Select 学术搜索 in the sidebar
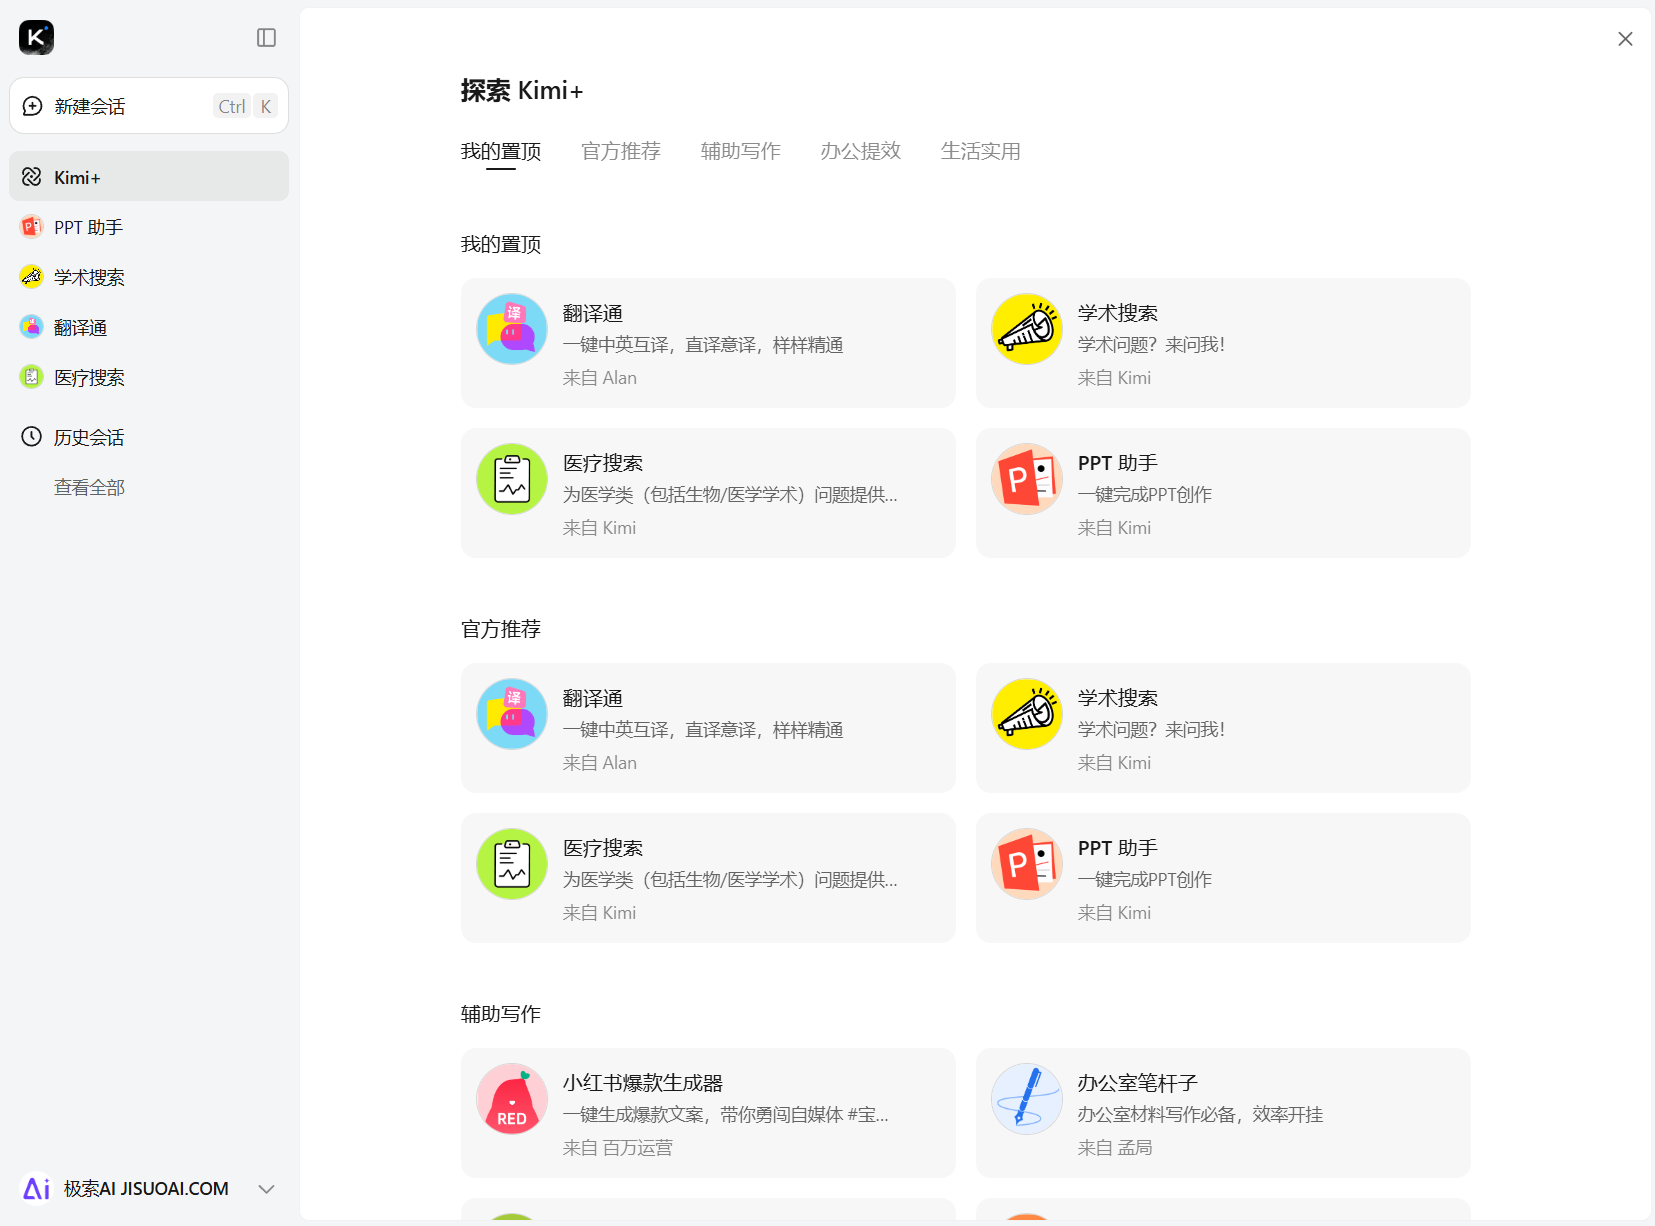The height and width of the screenshot is (1226, 1655). pos(88,277)
